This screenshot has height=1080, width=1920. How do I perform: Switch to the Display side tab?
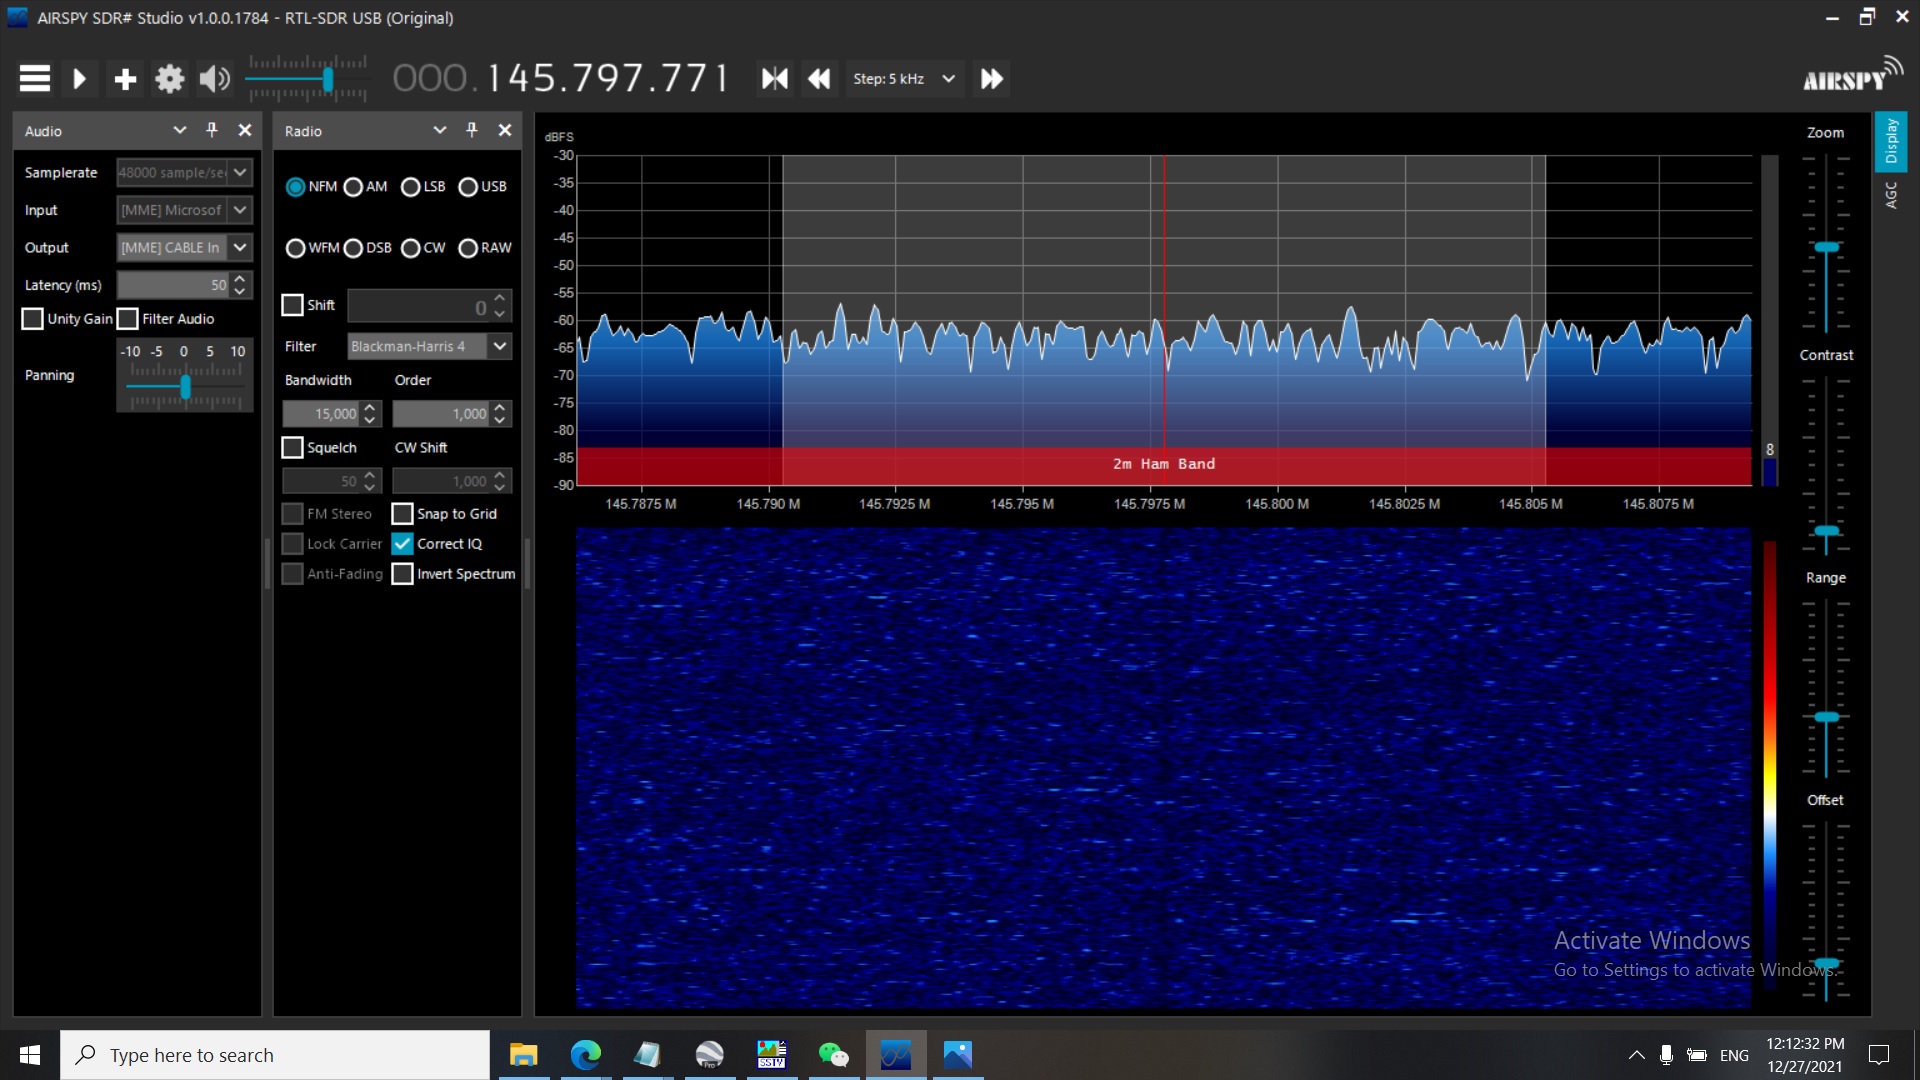tap(1891, 141)
